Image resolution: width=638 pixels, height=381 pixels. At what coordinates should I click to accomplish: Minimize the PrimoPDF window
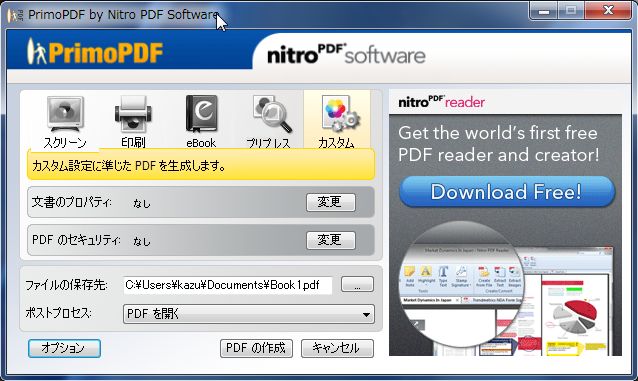544,11
